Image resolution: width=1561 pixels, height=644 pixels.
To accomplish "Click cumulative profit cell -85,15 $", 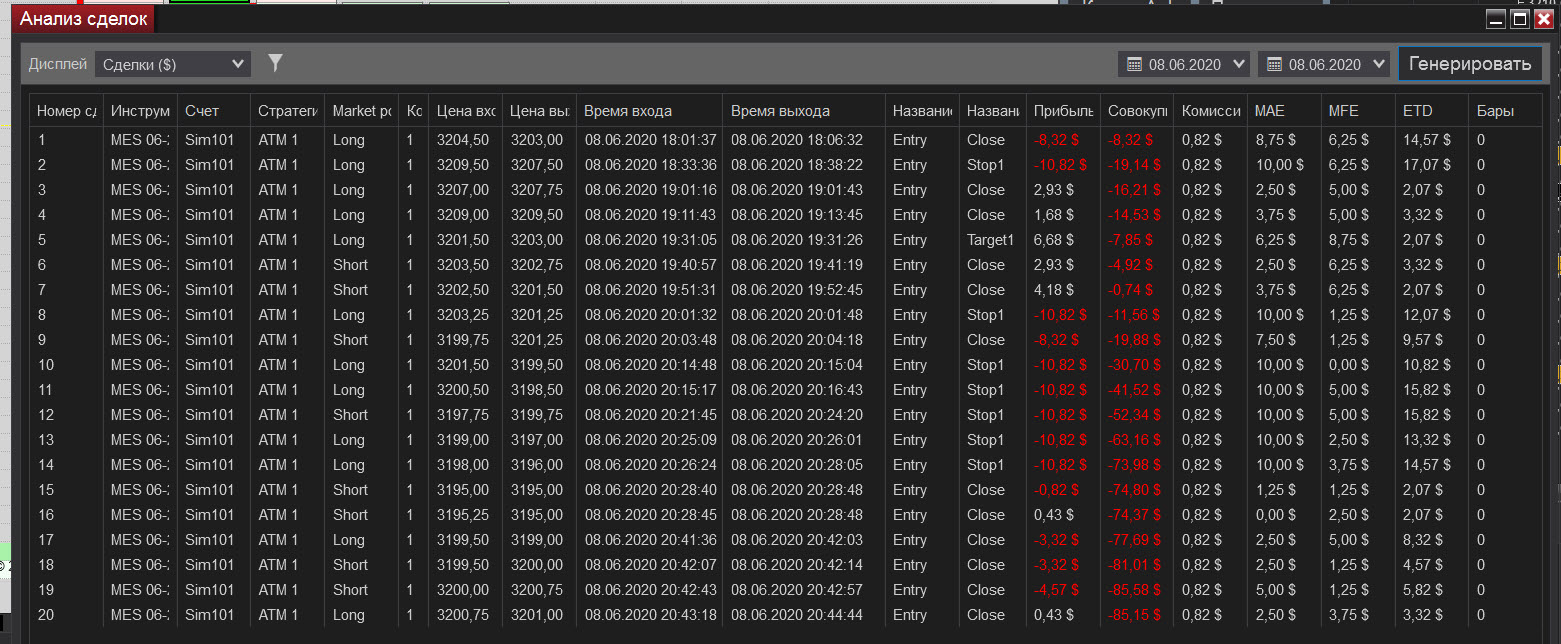I will (1134, 615).
